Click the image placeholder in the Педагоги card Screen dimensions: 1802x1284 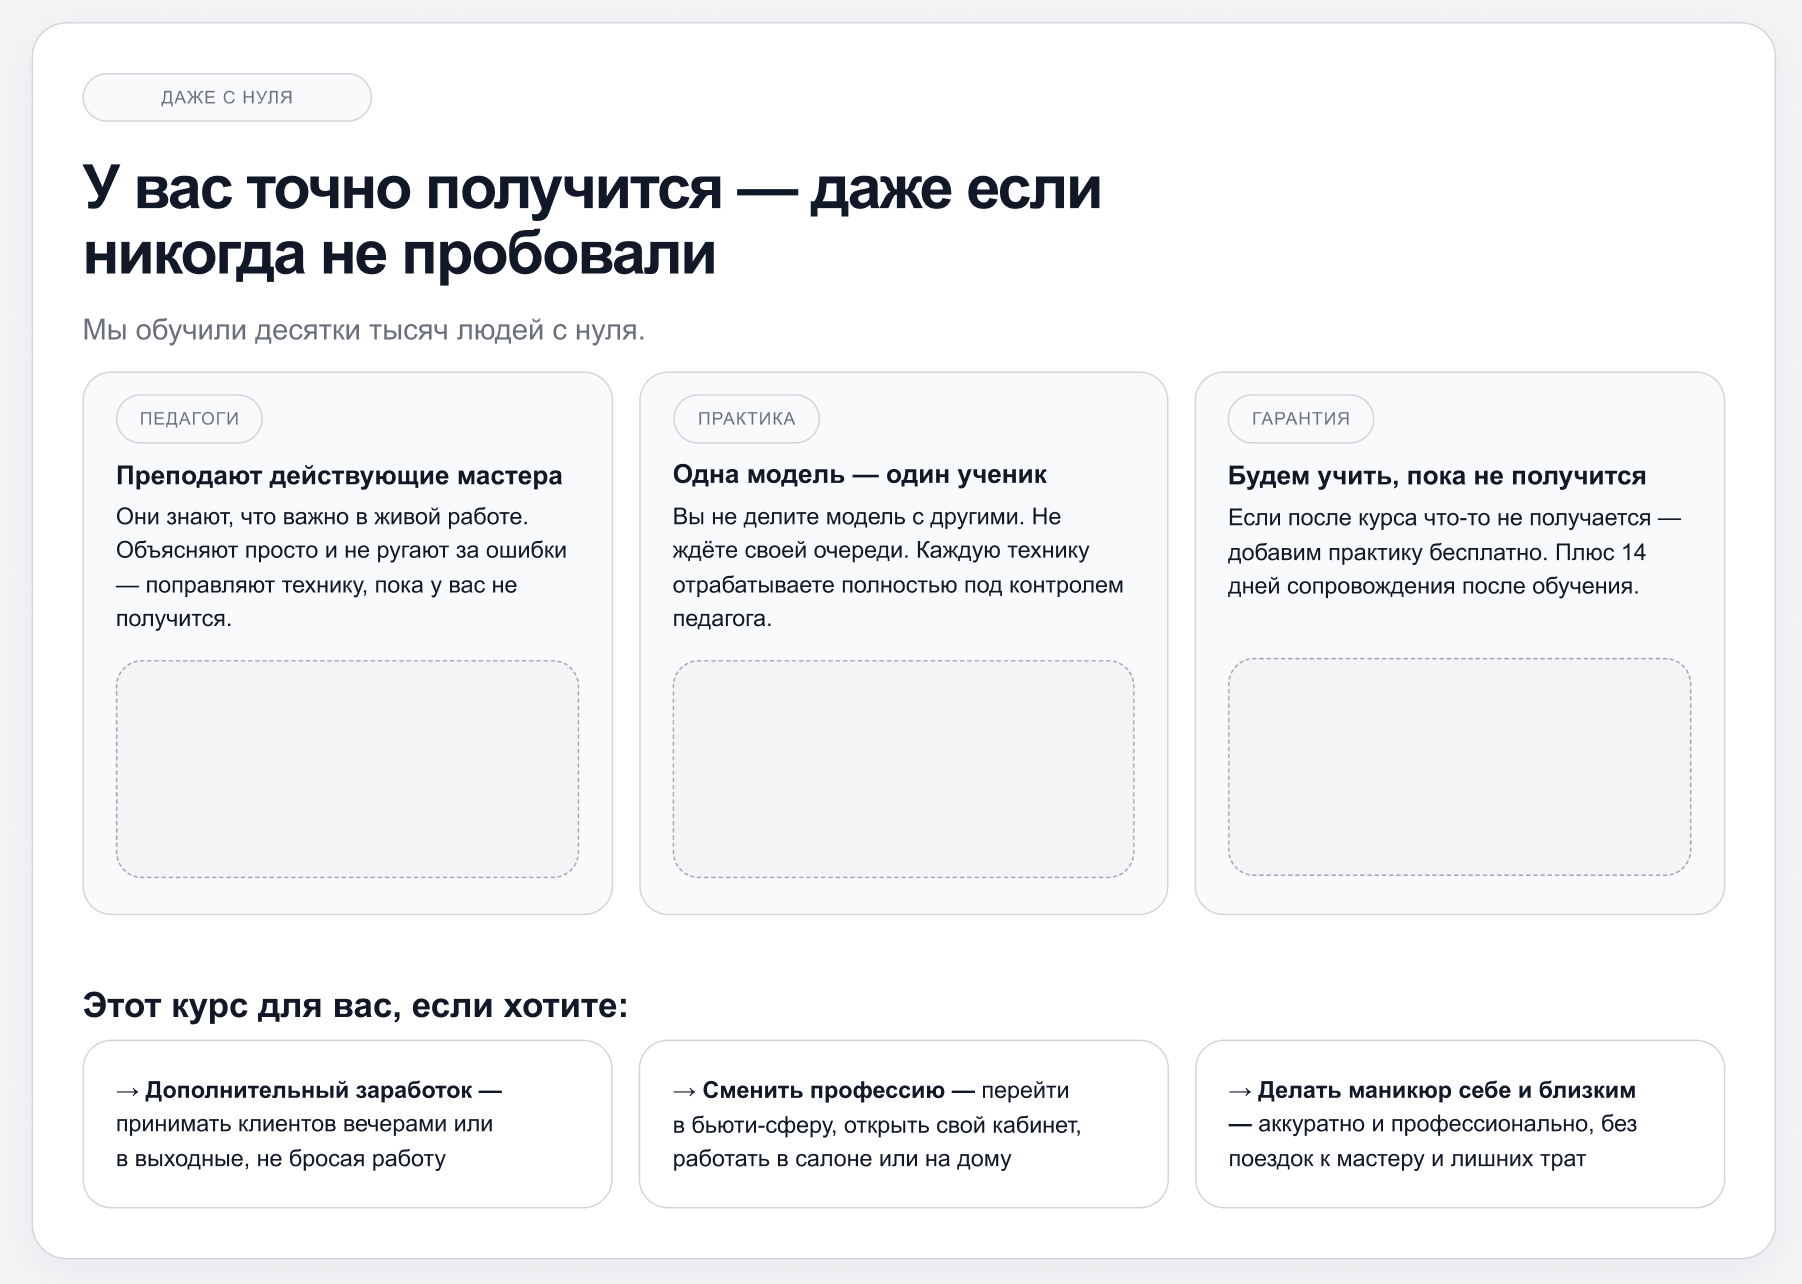pyautogui.click(x=347, y=769)
